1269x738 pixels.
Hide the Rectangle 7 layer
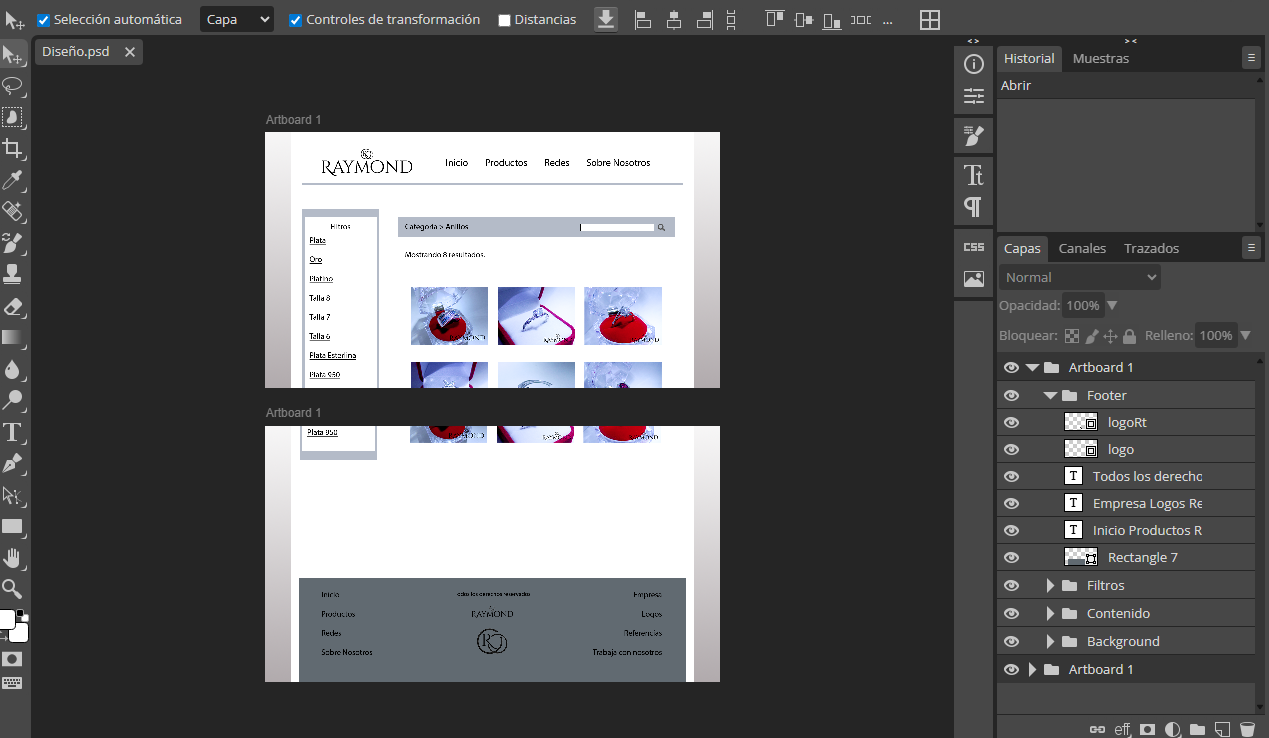coord(1011,558)
